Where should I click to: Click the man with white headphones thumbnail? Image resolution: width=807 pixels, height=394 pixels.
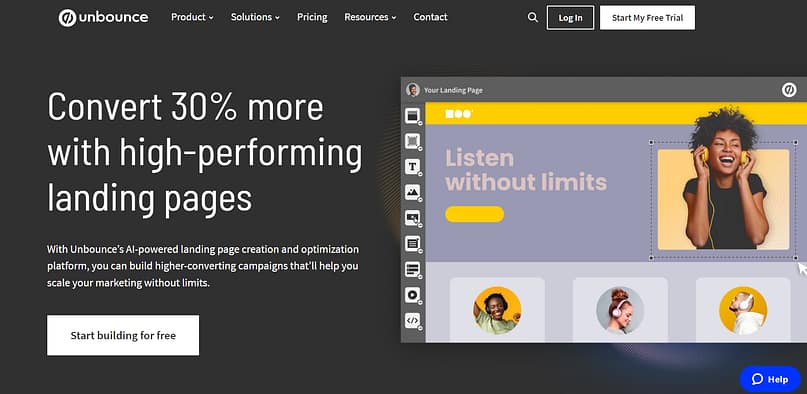(743, 310)
